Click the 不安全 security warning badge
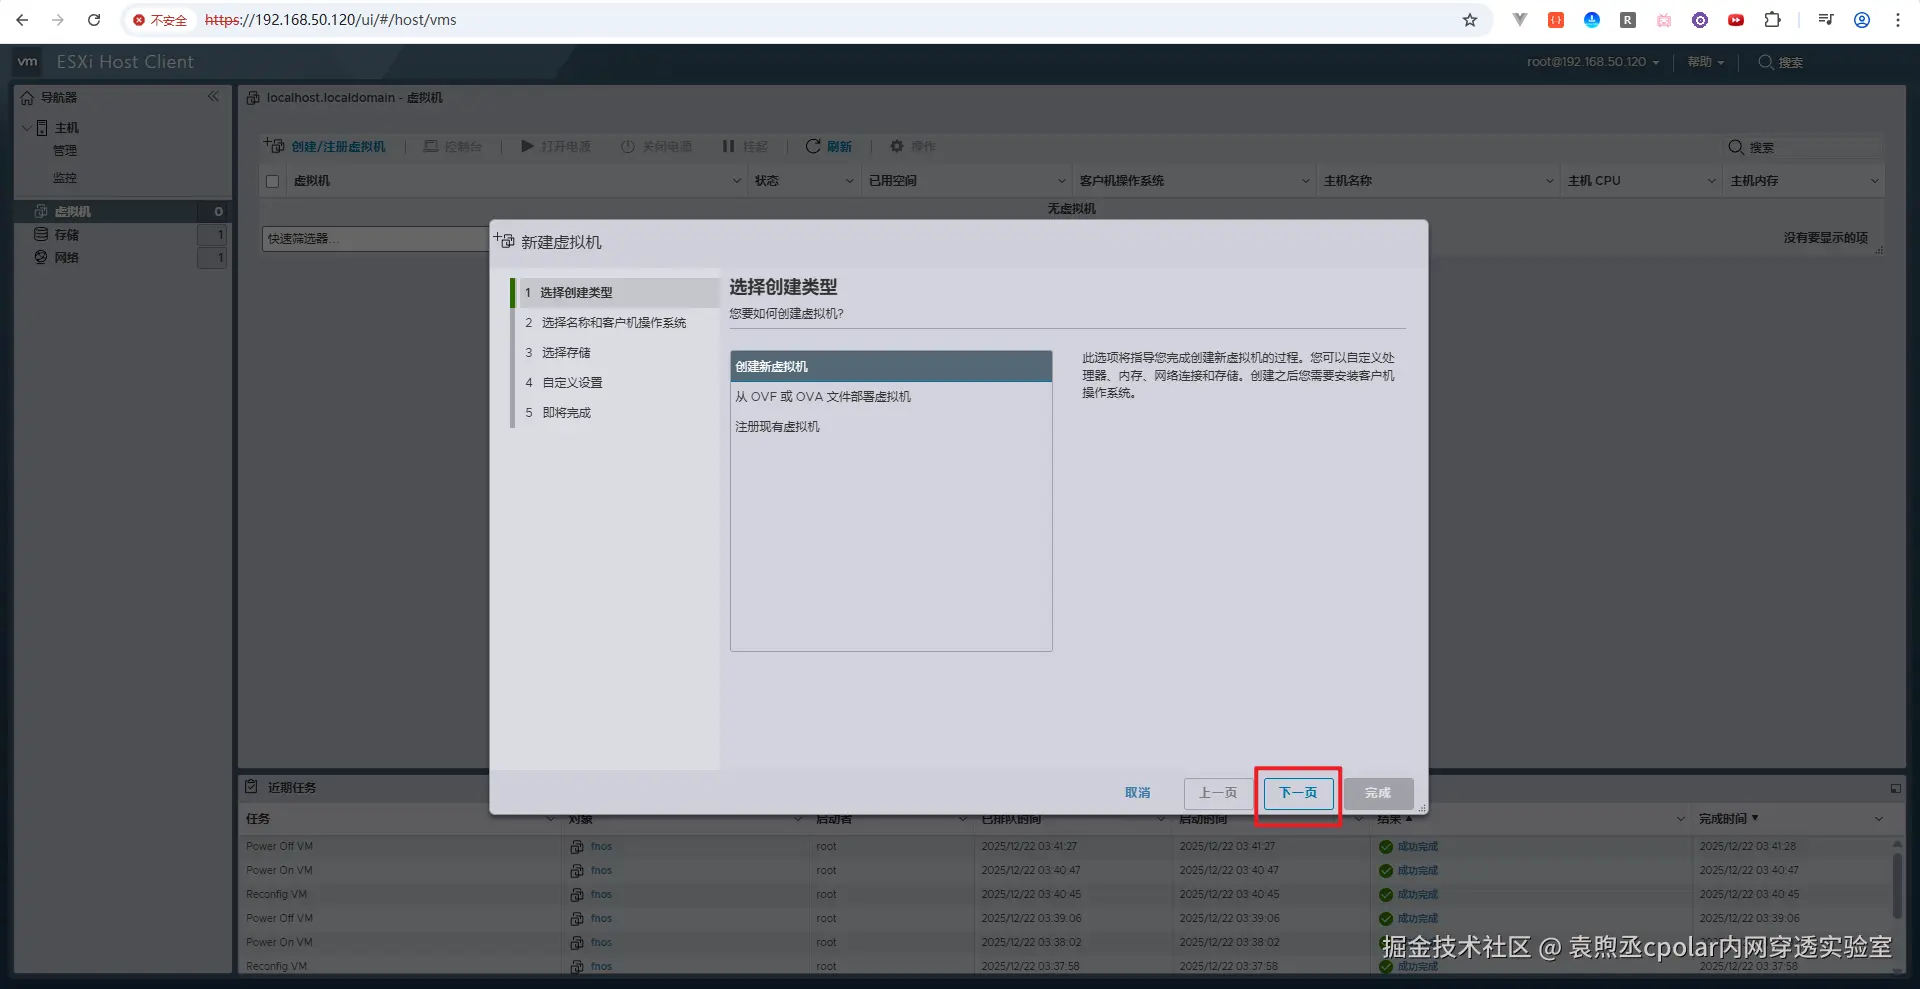The image size is (1920, 989). (160, 20)
